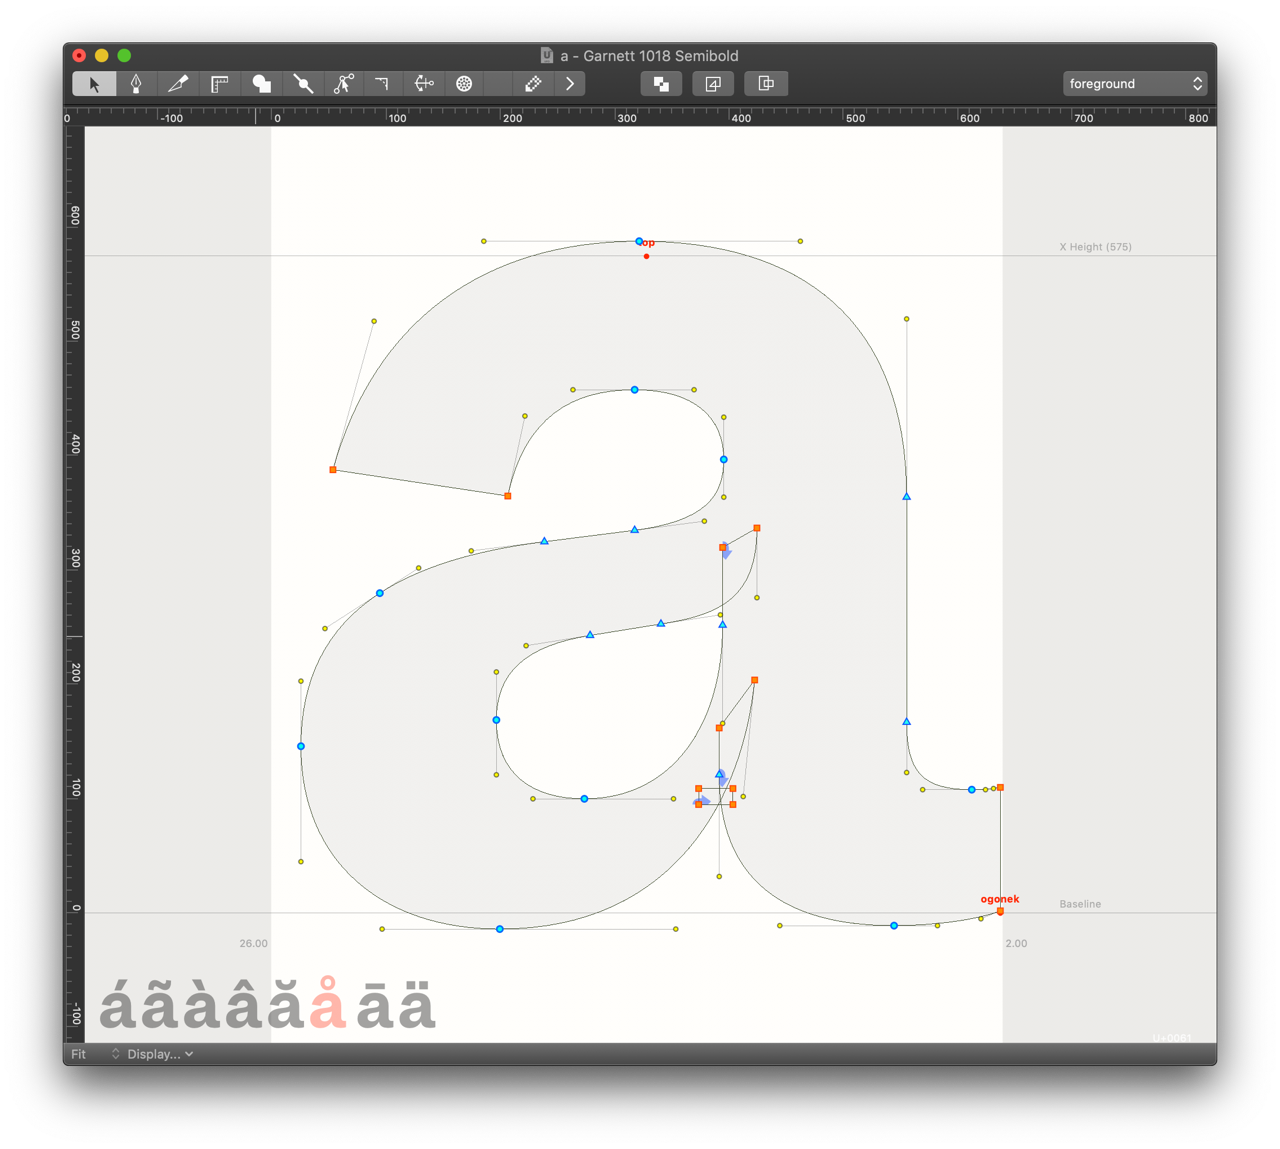1280x1149 pixels.
Task: Select the cursor-with-connected-nodes tool
Action: point(343,84)
